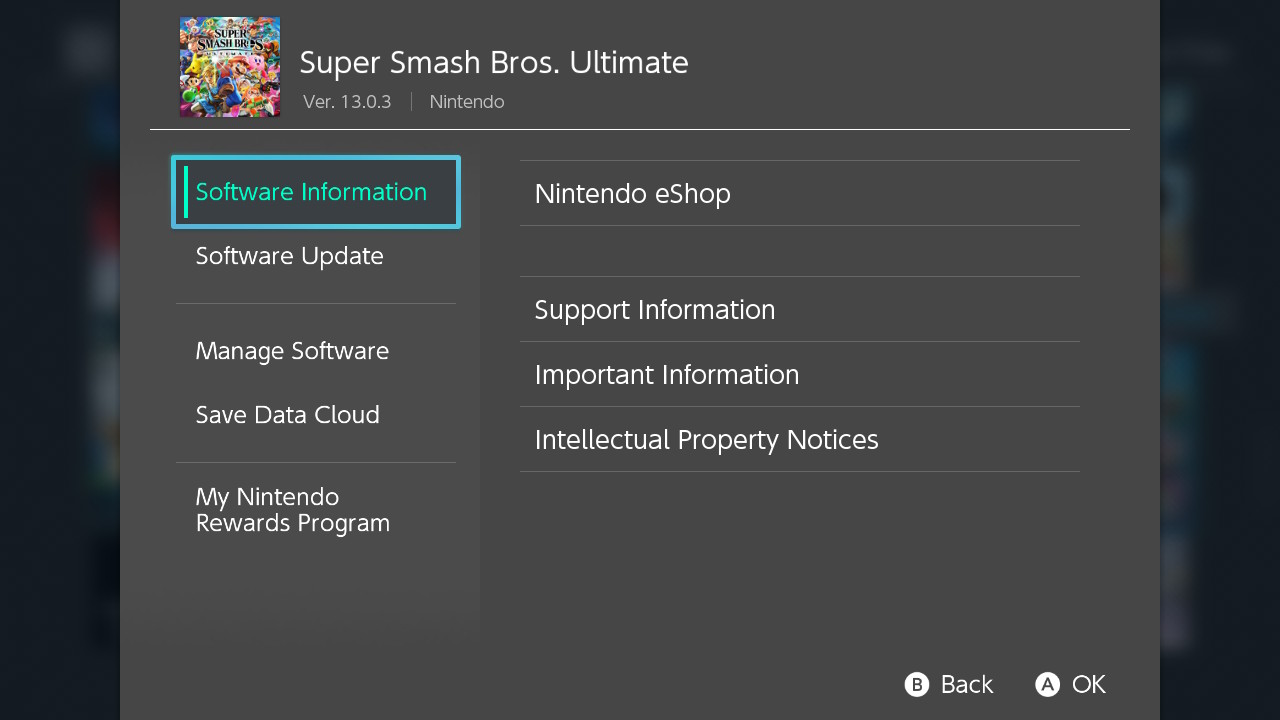This screenshot has height=720, width=1280.
Task: Select the Software Information menu item
Action: [x=316, y=192]
